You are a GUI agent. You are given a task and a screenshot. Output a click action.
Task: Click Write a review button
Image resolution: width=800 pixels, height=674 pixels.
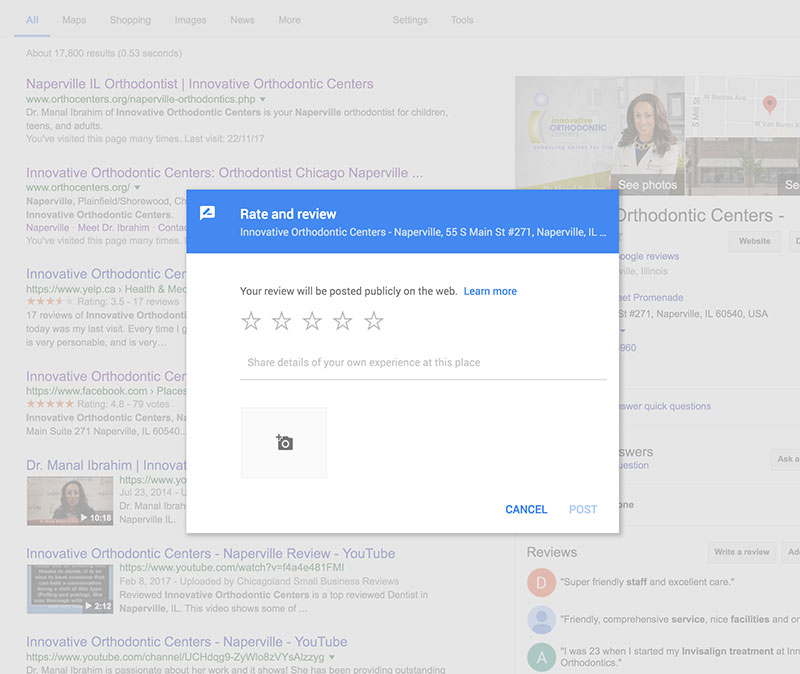741,552
